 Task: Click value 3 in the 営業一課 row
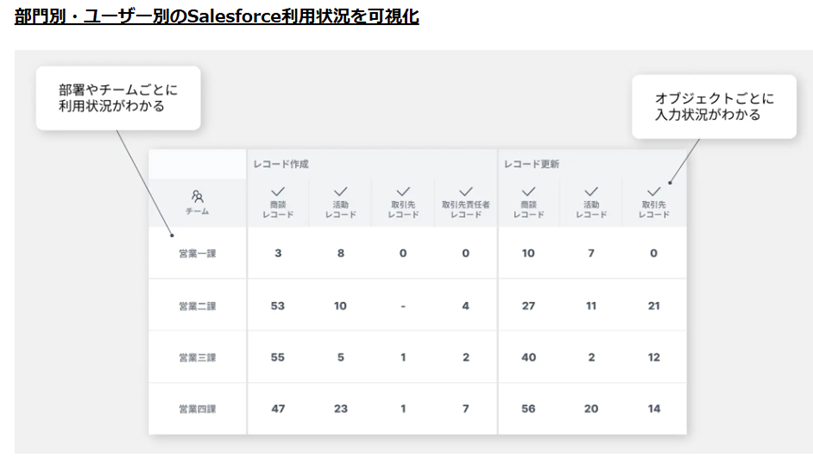pos(278,253)
